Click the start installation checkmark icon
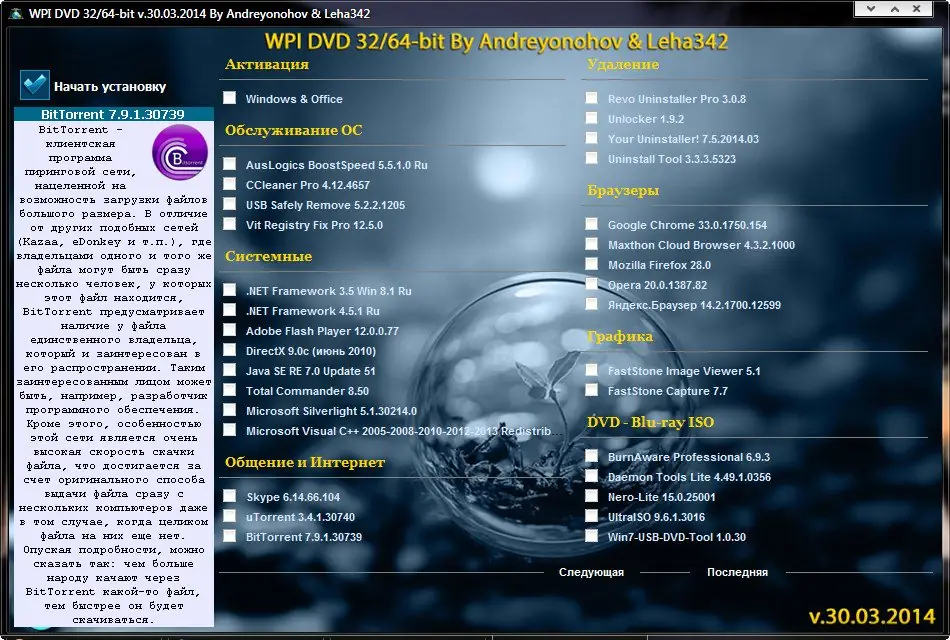The height and width of the screenshot is (640, 950). [35, 85]
